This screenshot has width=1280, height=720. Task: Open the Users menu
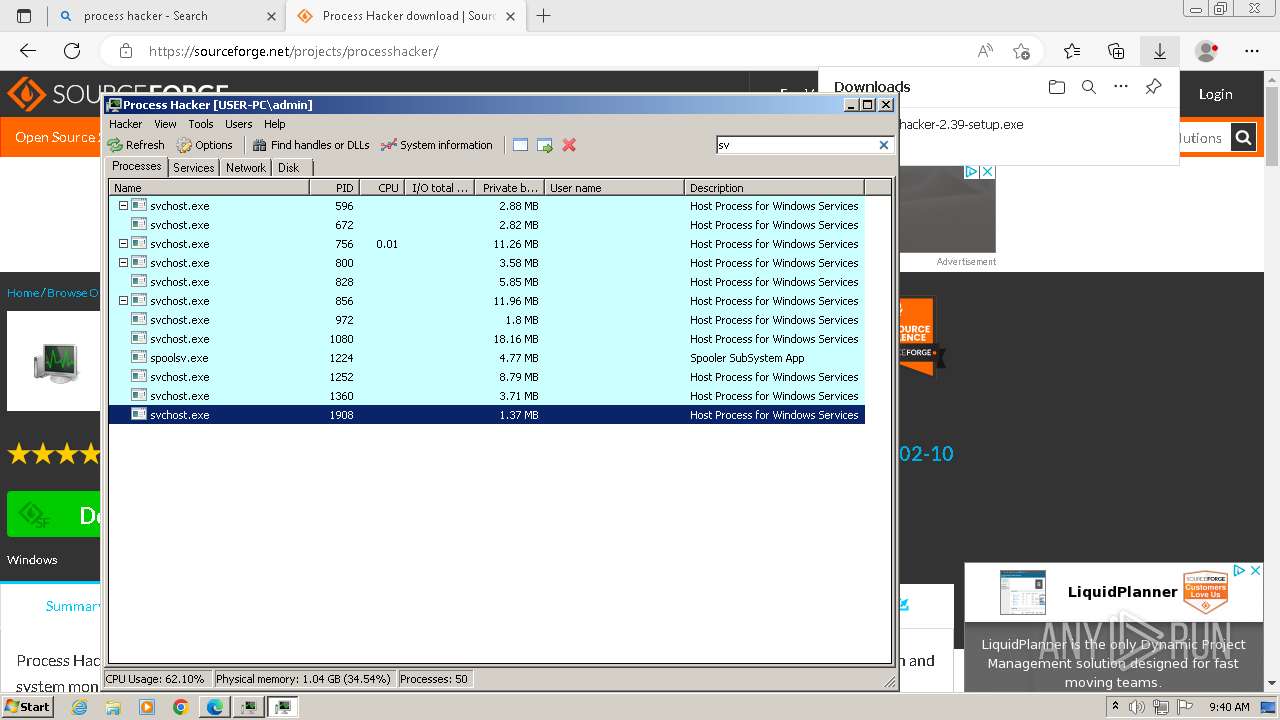point(238,124)
